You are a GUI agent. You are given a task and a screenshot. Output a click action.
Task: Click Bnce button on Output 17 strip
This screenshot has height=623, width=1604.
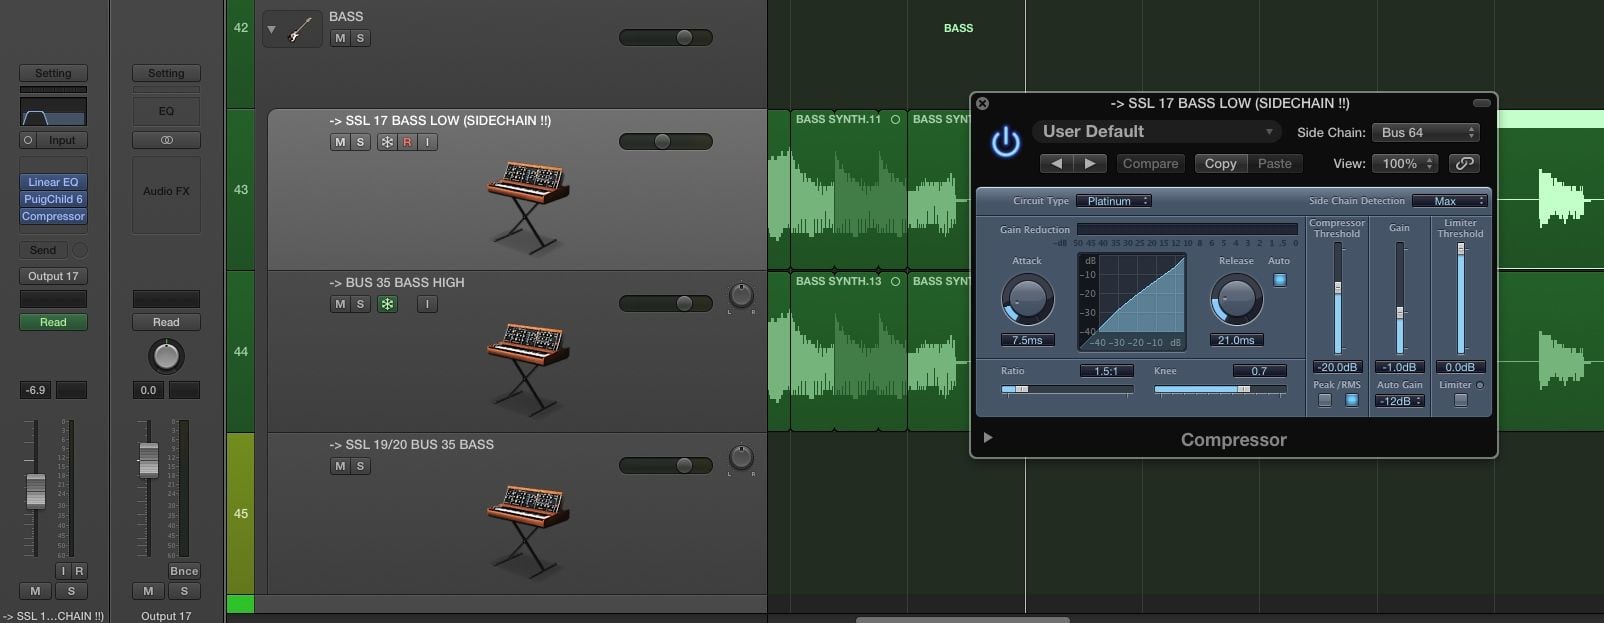184,571
